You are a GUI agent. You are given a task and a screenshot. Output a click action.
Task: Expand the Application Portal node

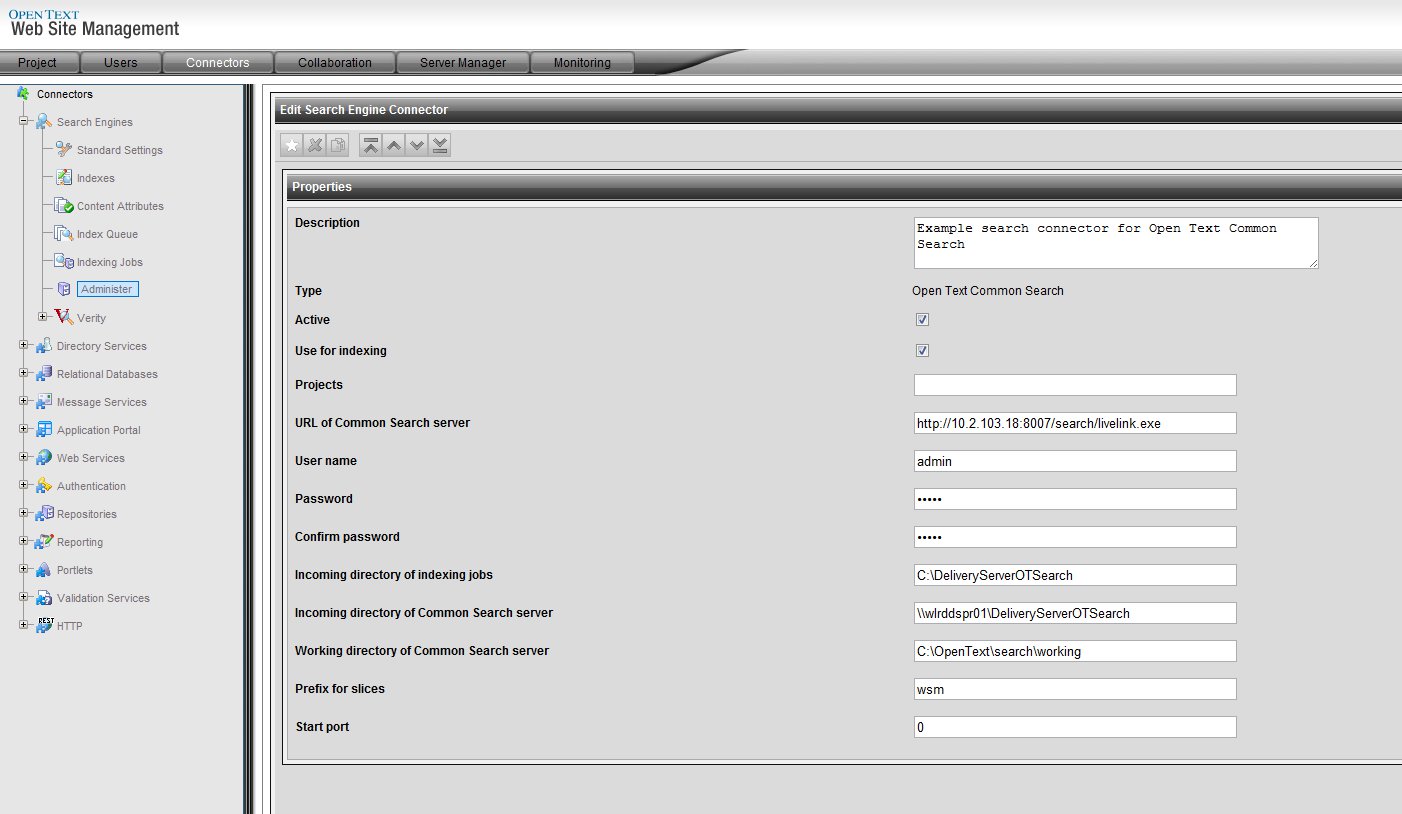point(24,429)
